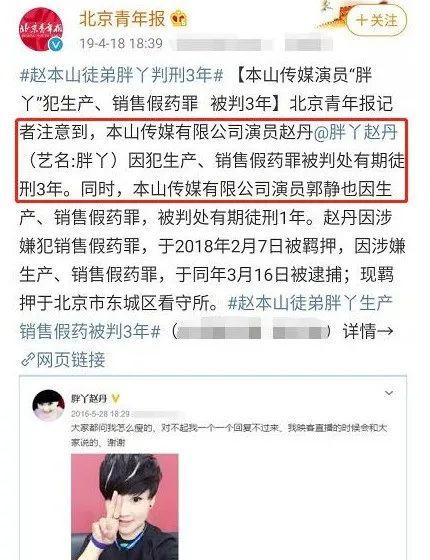Viewport: 430px width, 560px height.
Task: Click the blue verified badge on avatar
Action: [x=56, y=45]
